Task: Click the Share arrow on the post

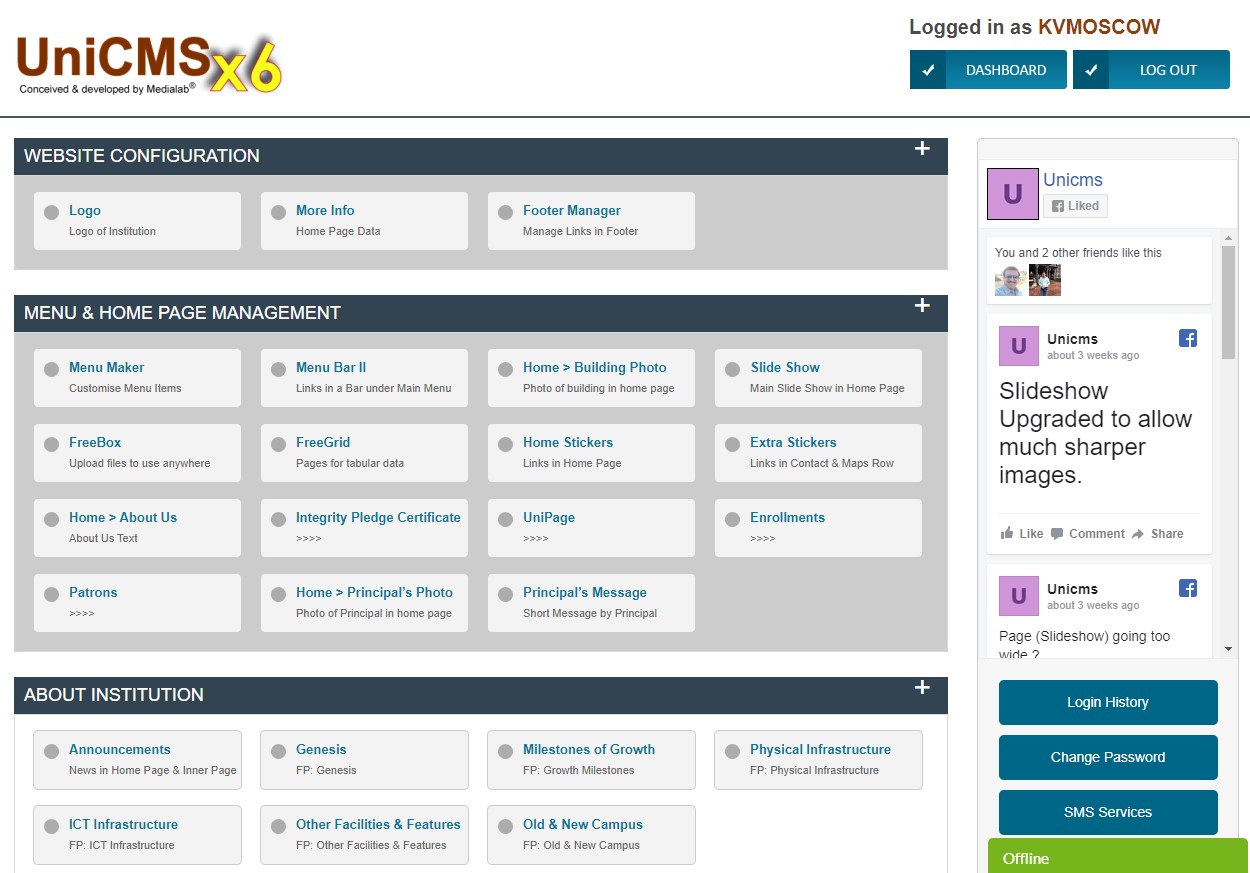Action: click(x=1138, y=534)
